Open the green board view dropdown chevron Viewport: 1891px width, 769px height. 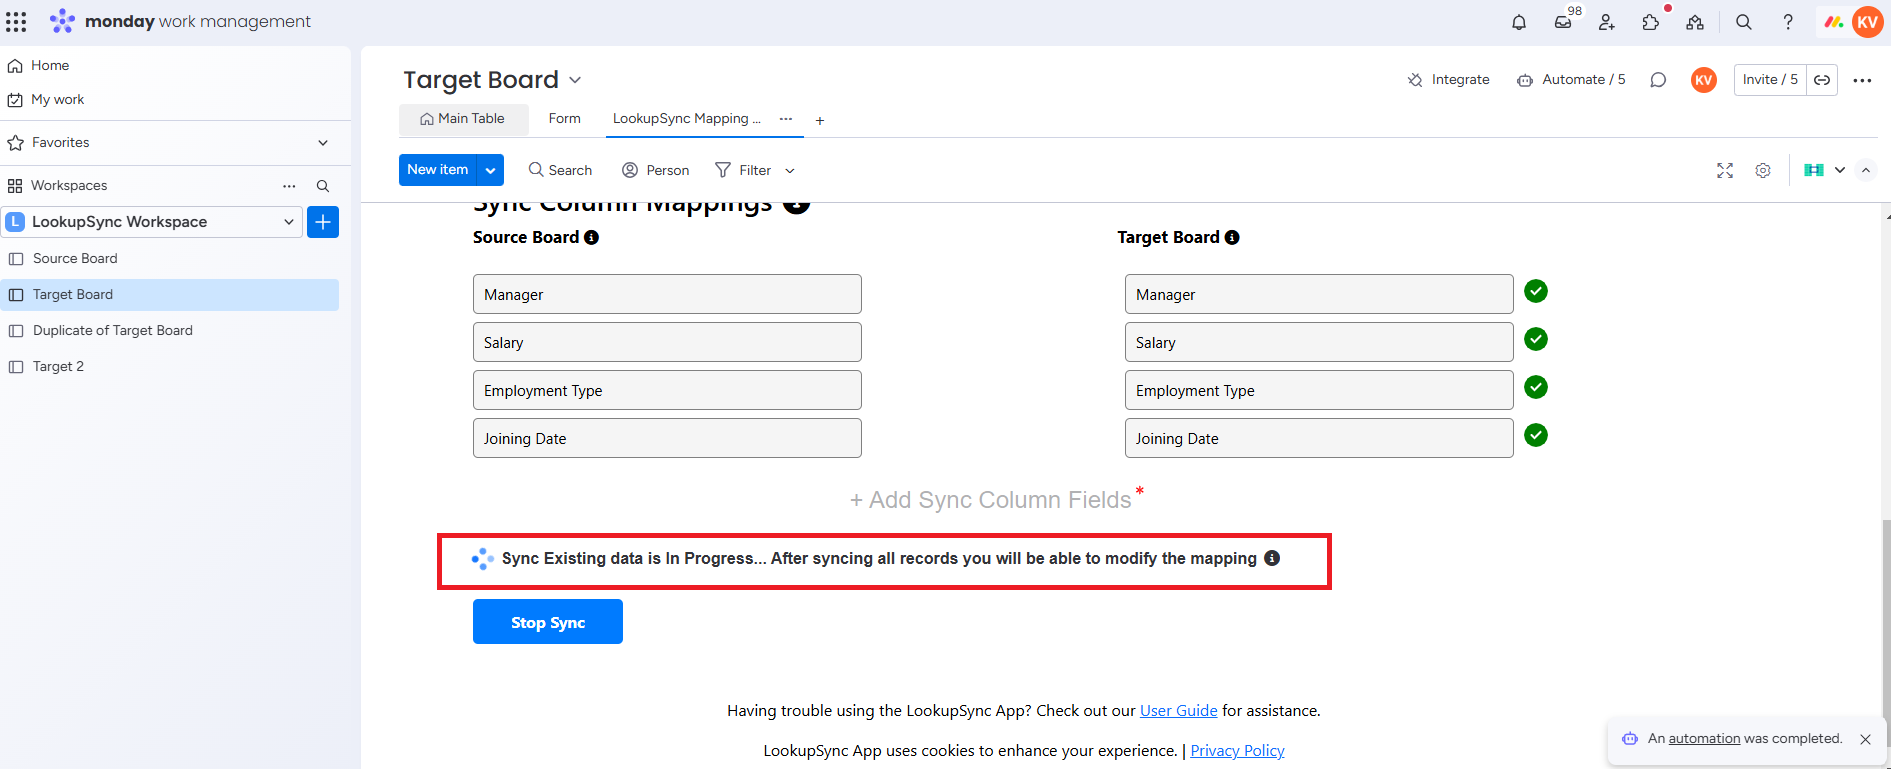tap(1839, 170)
